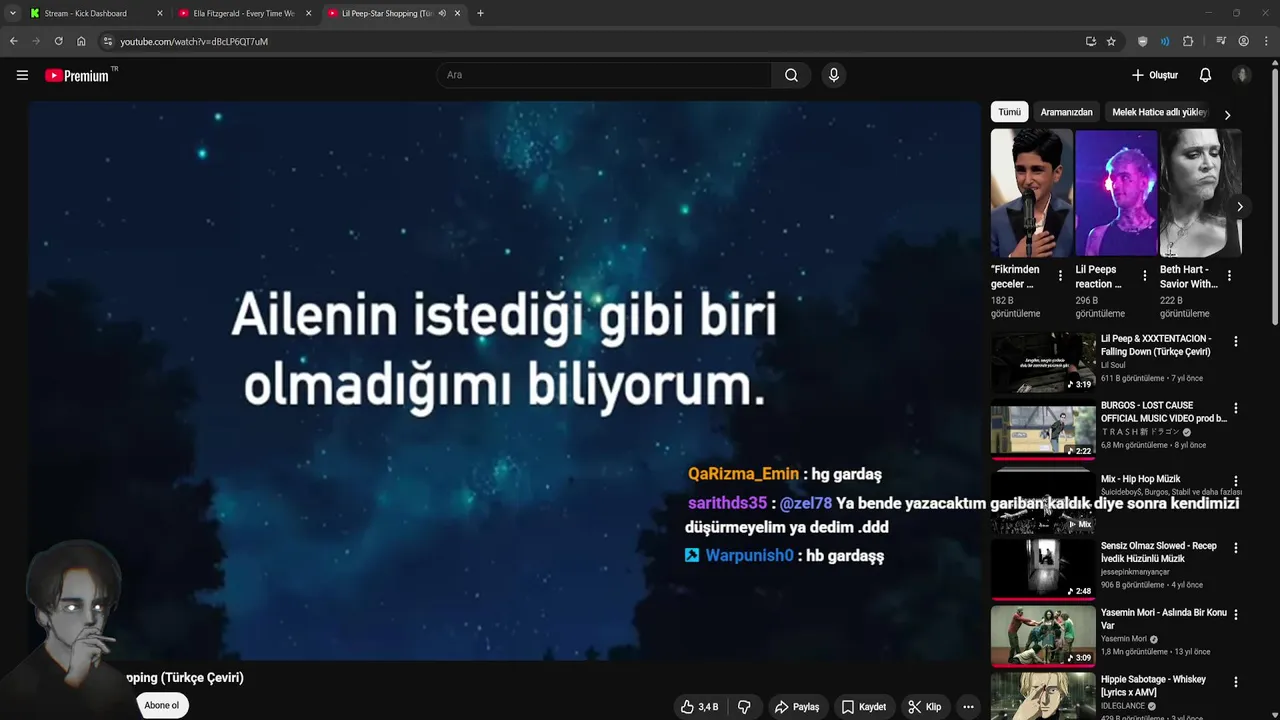Close the Ella Fitzgerald tab

(308, 13)
